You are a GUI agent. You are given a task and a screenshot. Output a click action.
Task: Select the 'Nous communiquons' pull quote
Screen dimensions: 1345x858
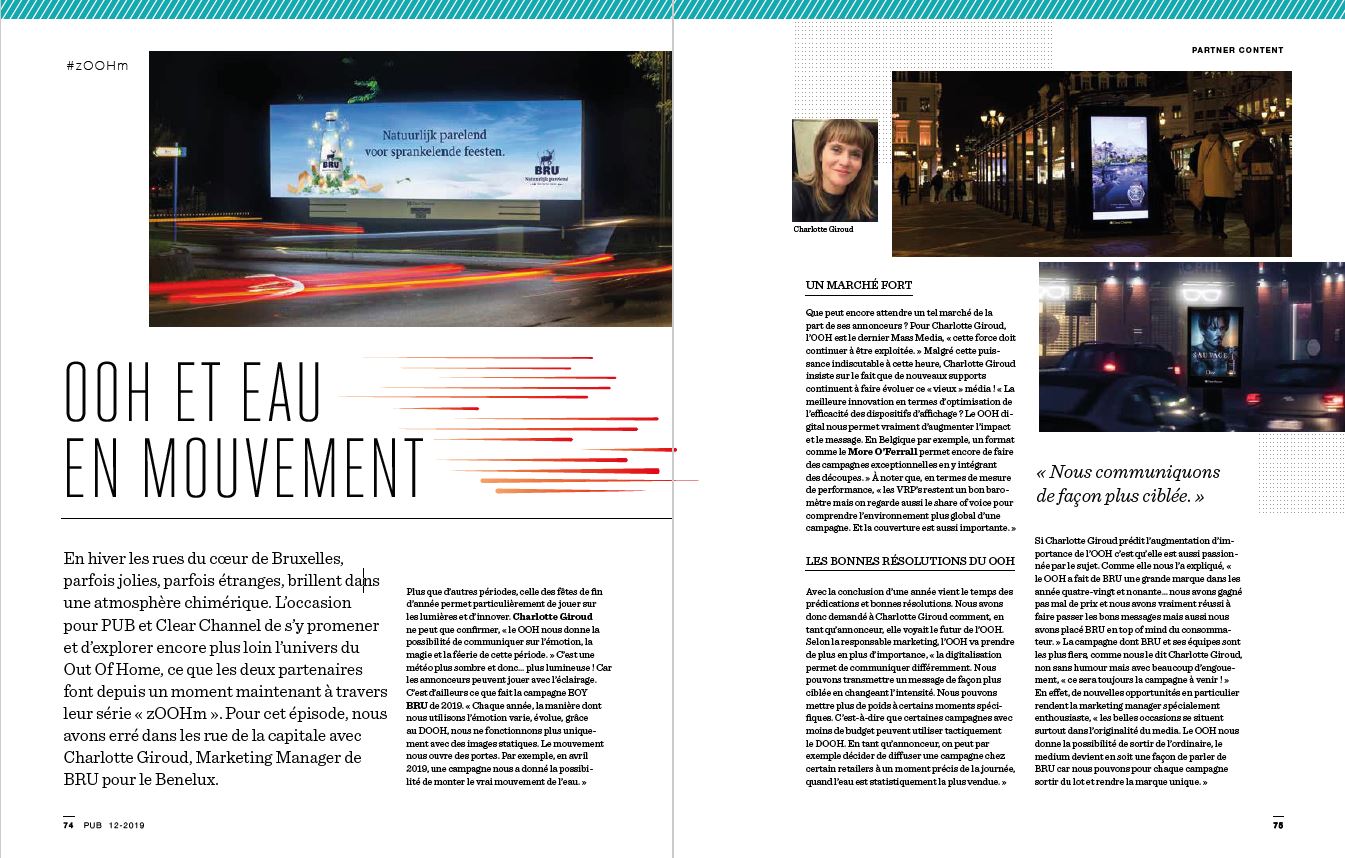coord(1128,483)
